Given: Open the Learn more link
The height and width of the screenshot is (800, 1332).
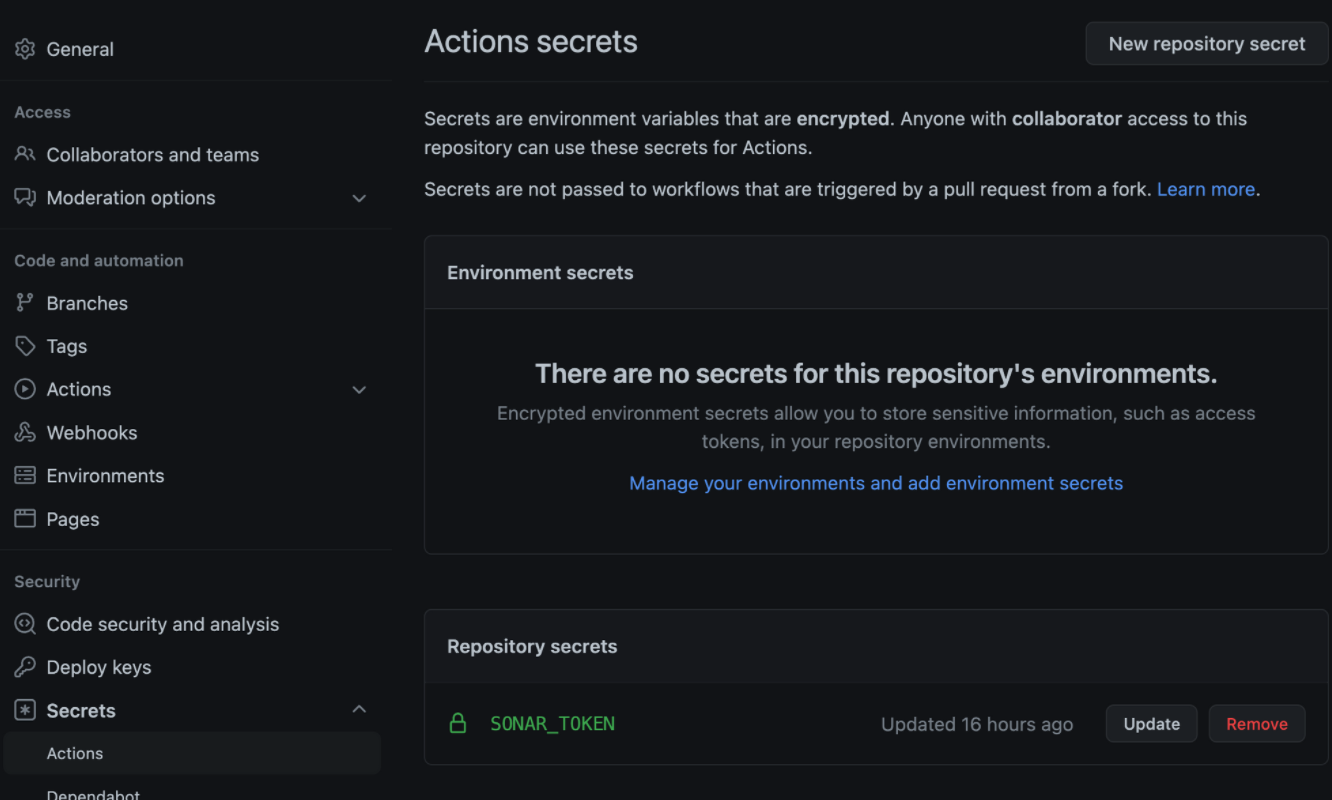Looking at the screenshot, I should click(x=1205, y=189).
